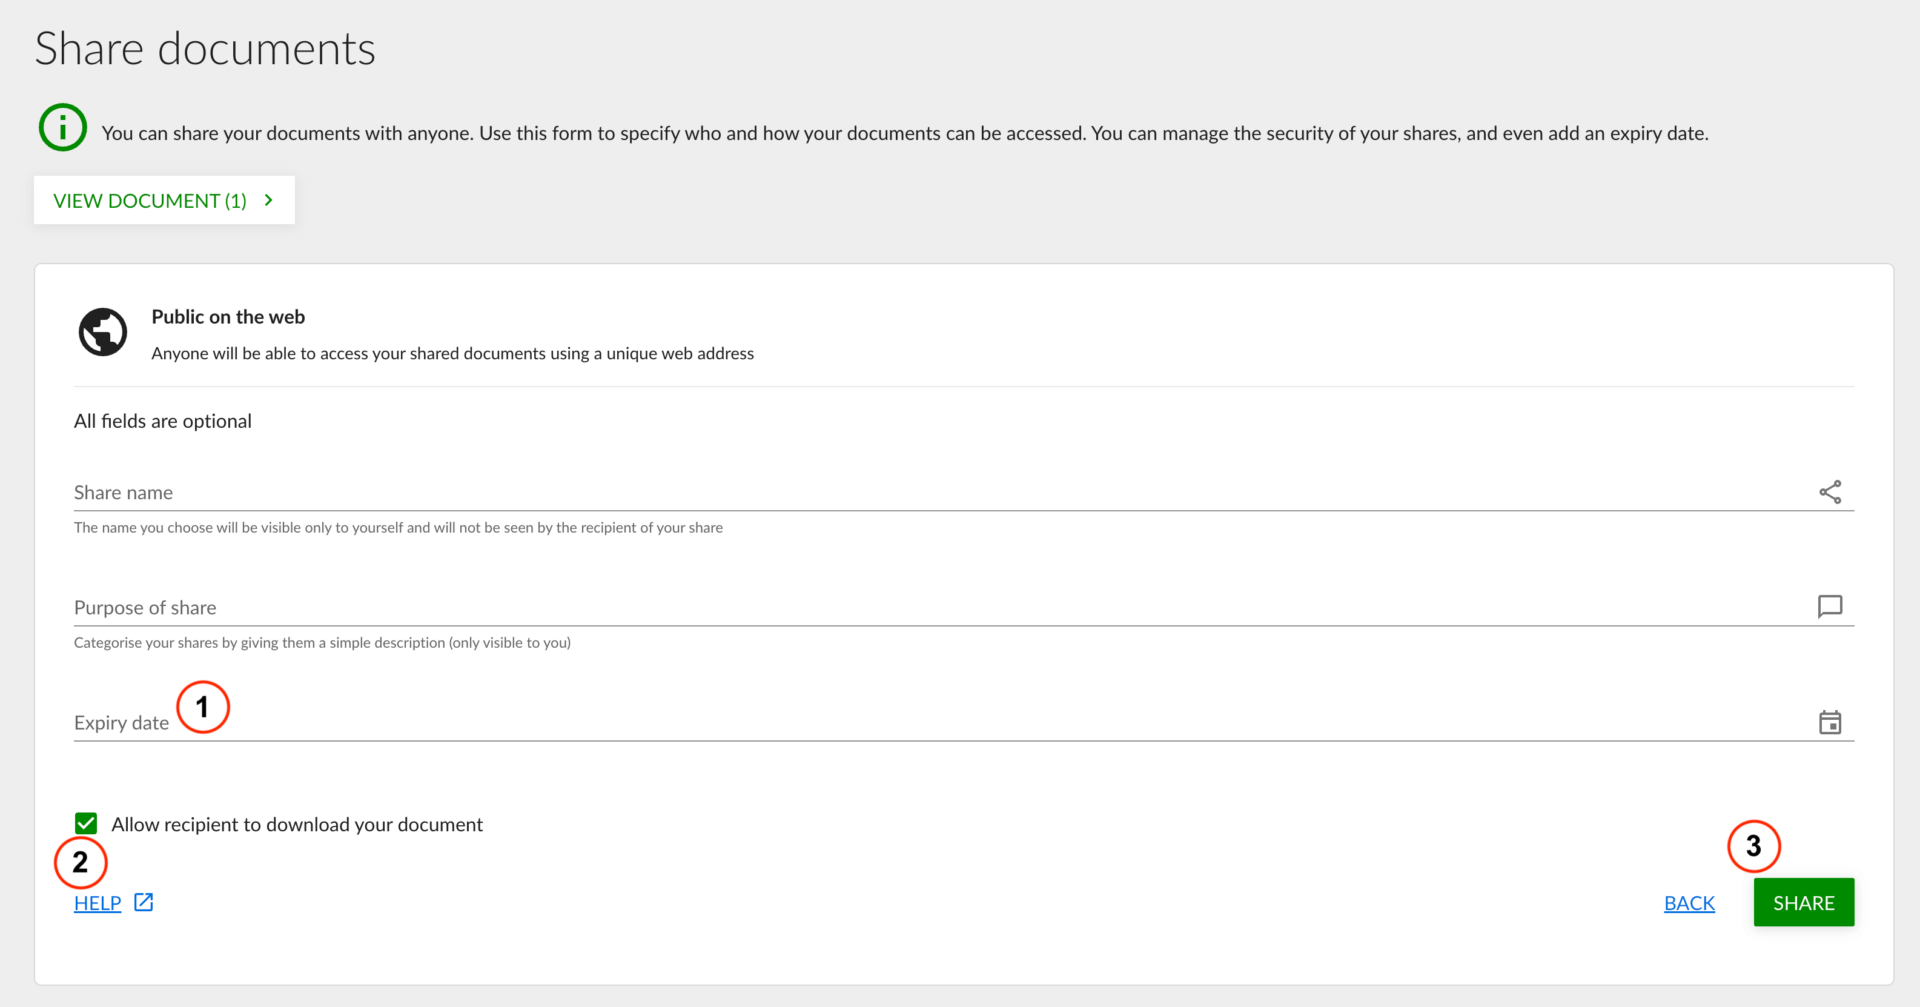The image size is (1920, 1007).
Task: Click the globe Public on the web icon
Action: click(103, 332)
